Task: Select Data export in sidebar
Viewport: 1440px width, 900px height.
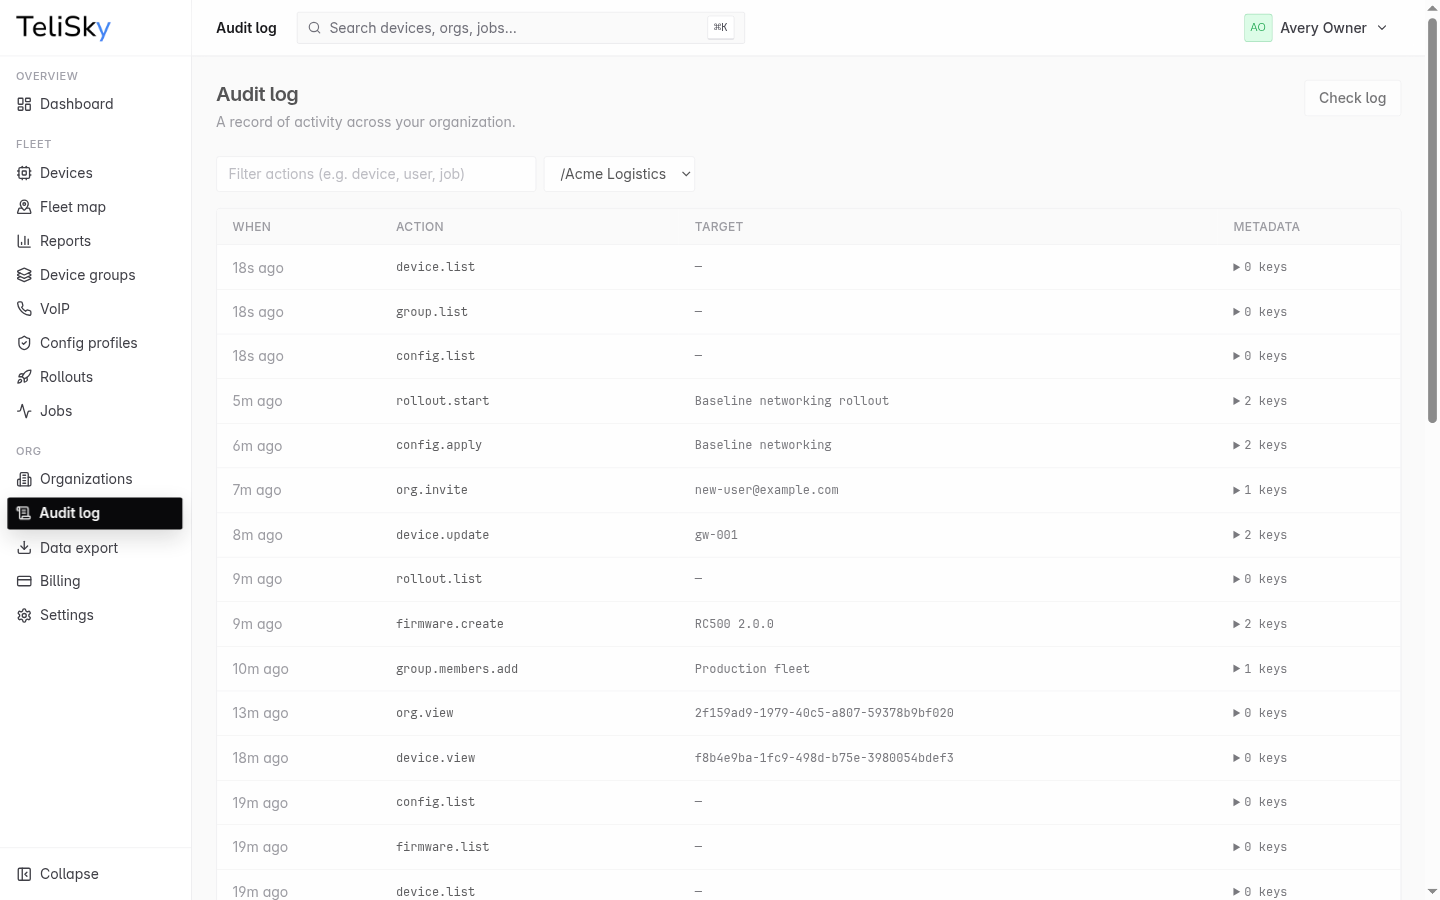Action: tap(95, 548)
